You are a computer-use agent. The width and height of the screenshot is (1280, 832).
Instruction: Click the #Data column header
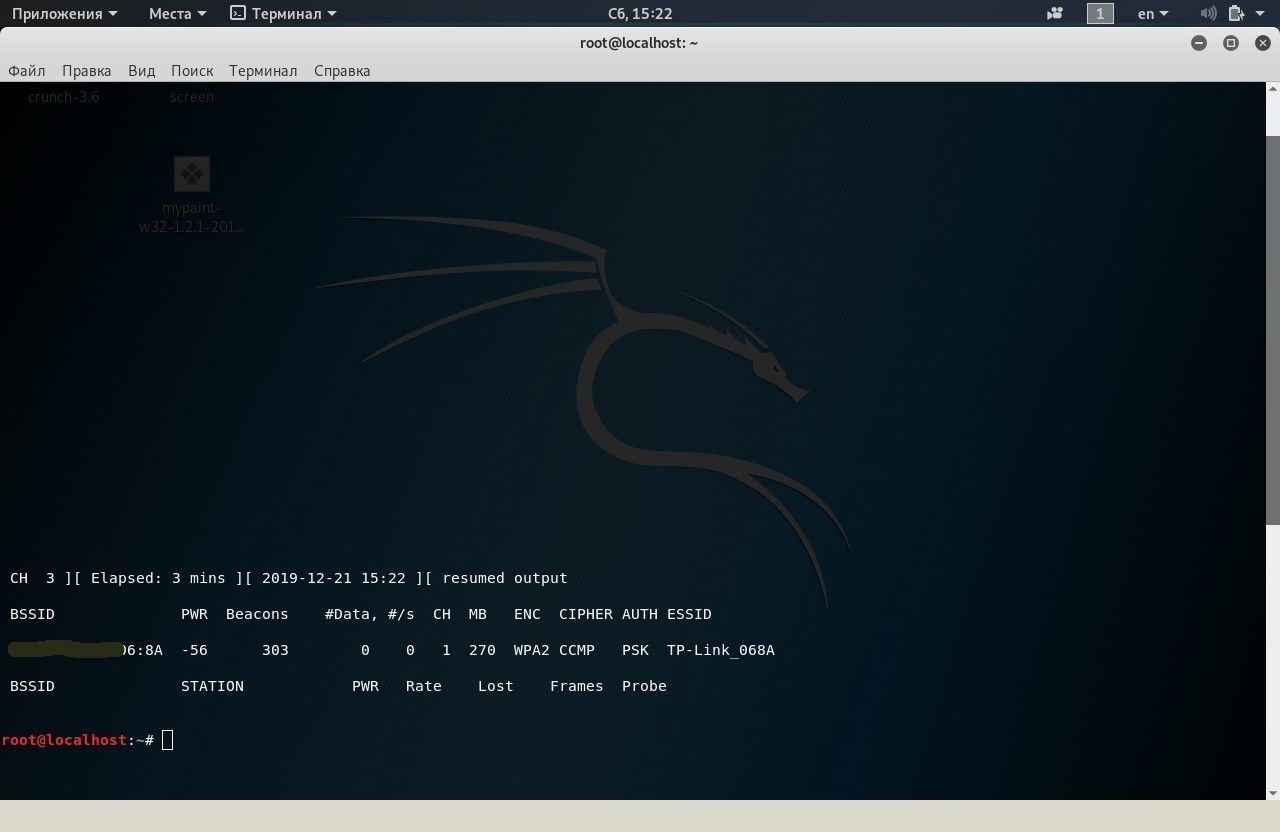point(351,614)
